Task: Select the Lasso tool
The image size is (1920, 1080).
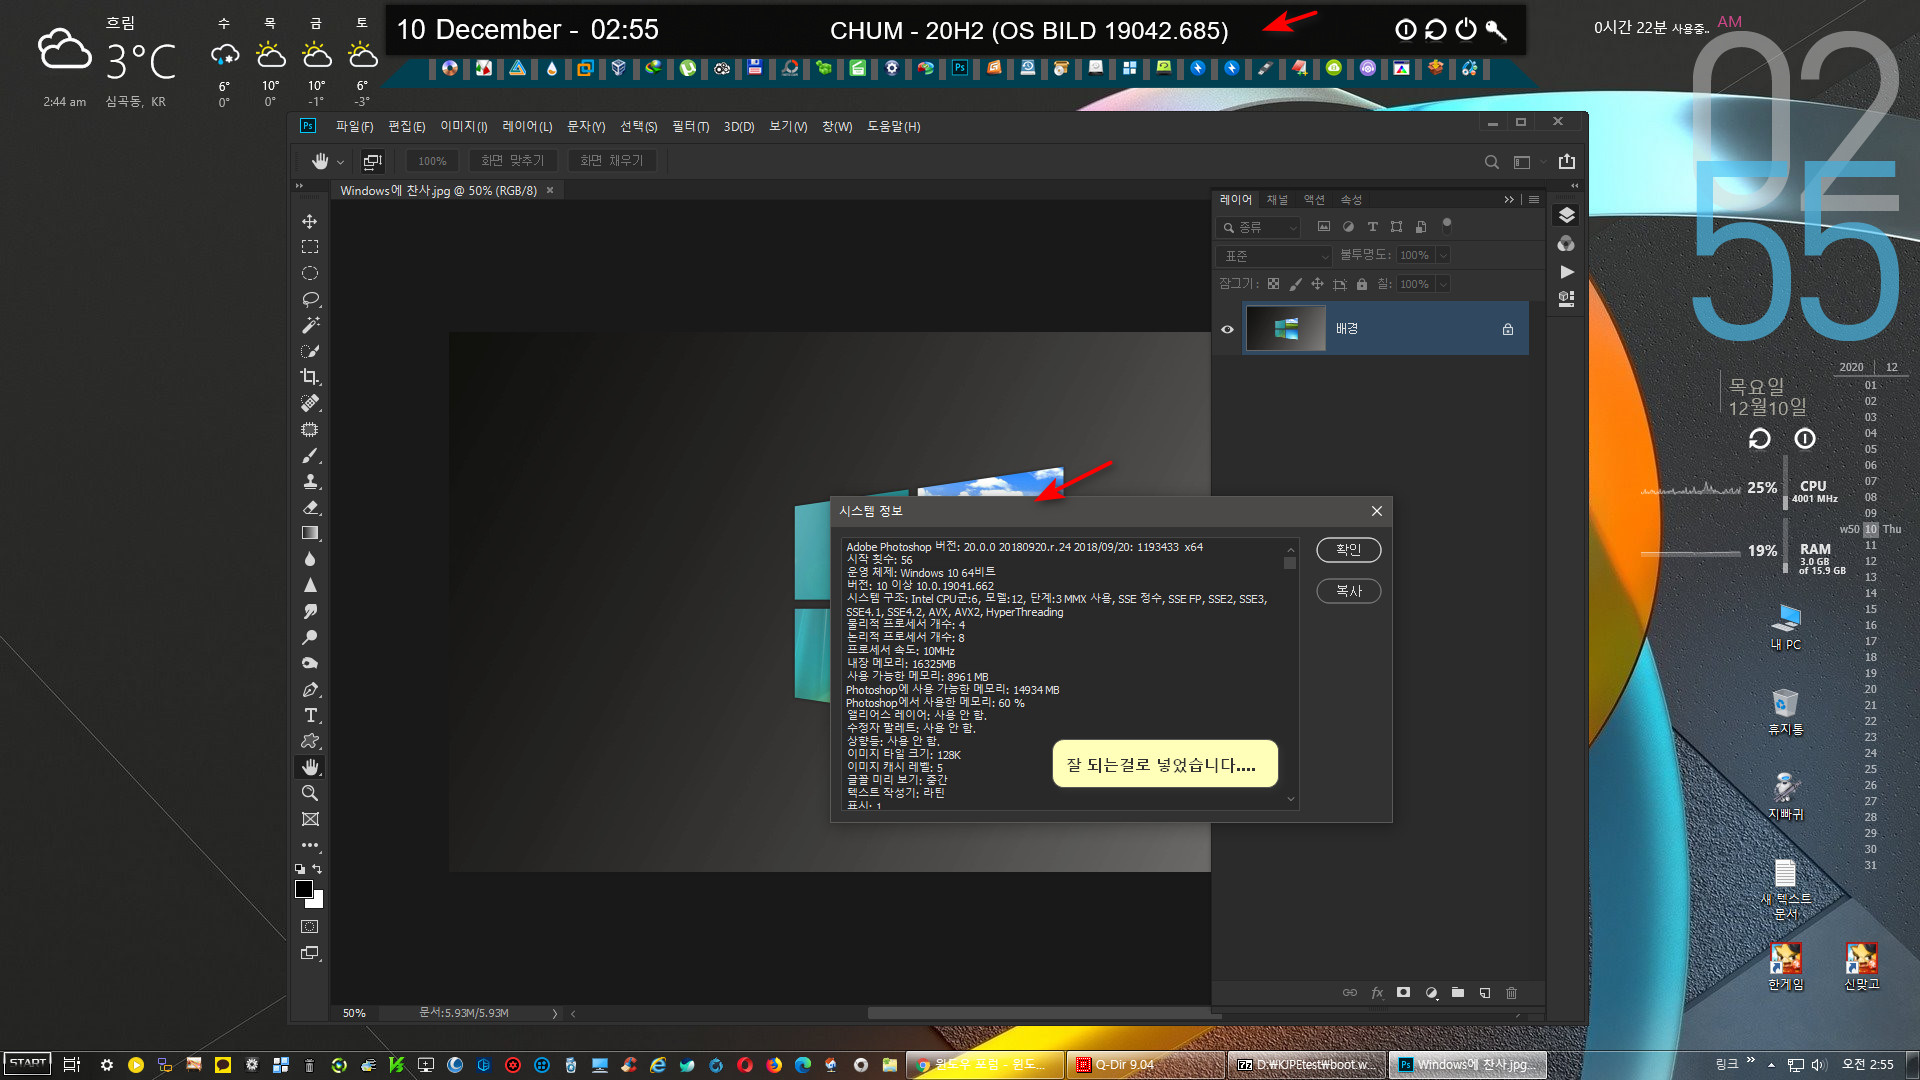Action: [x=310, y=299]
